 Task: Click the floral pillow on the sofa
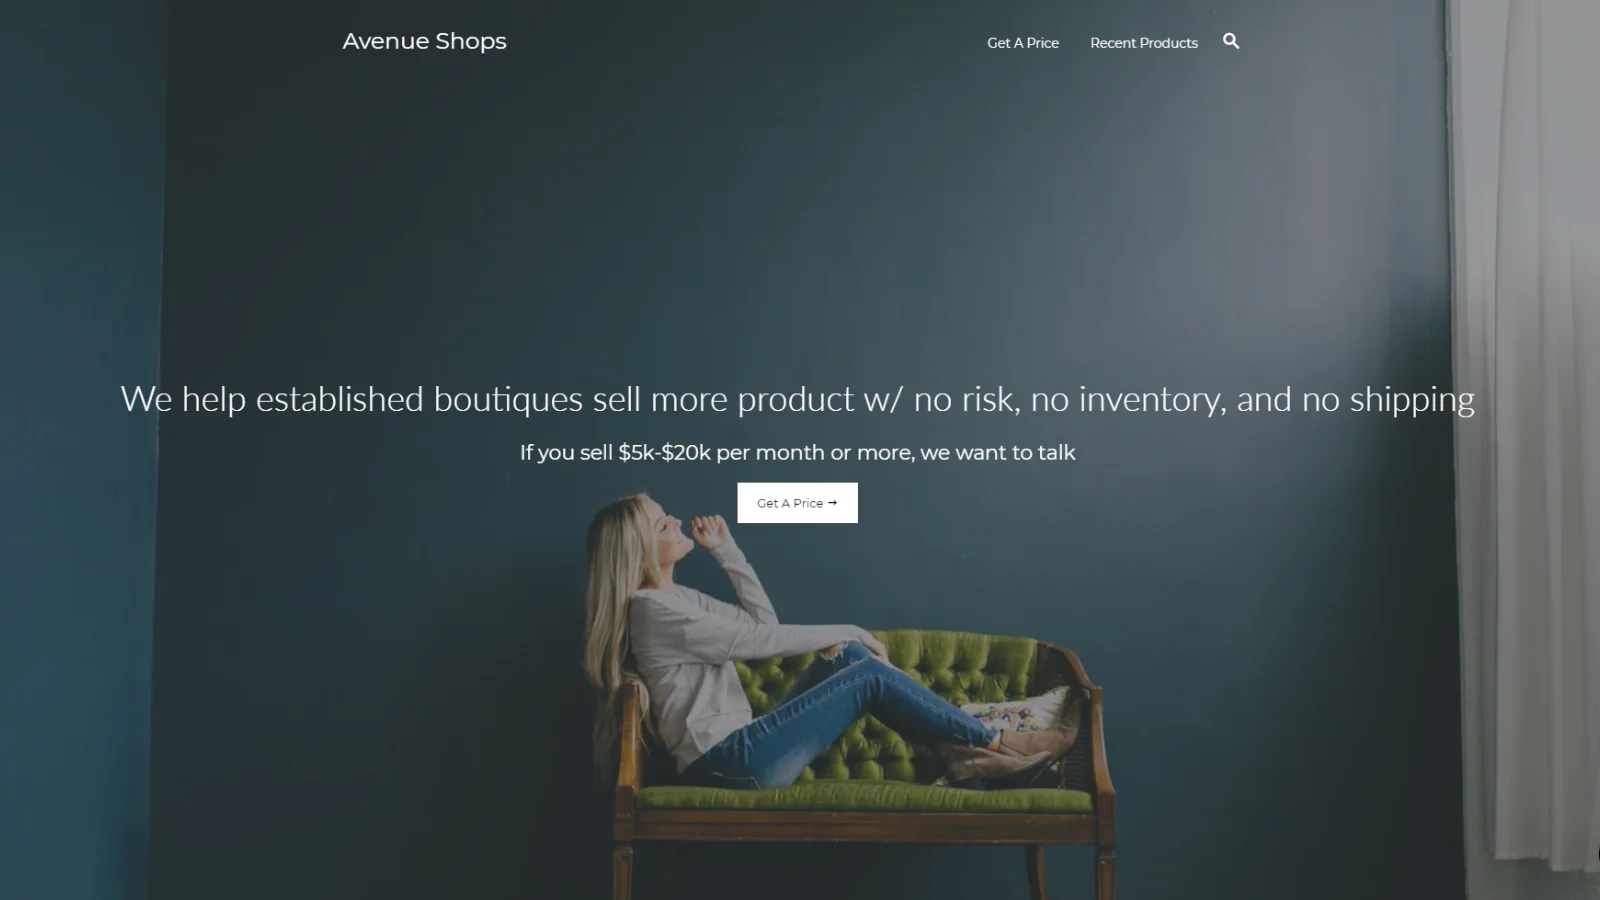pyautogui.click(x=1015, y=711)
